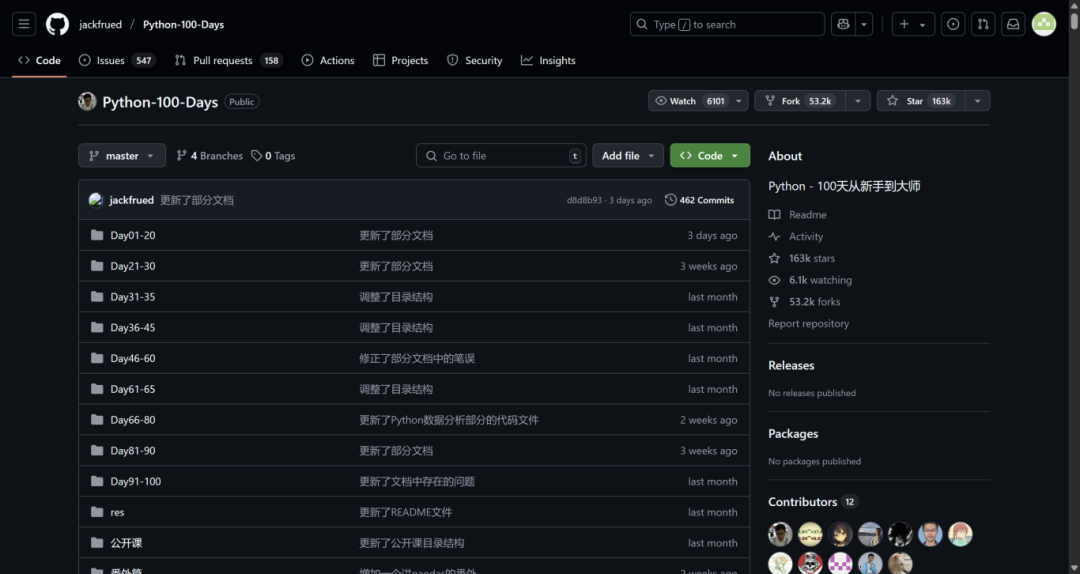The image size is (1080, 574).
Task: Fork the repository with Fork button
Action: [x=800, y=101]
